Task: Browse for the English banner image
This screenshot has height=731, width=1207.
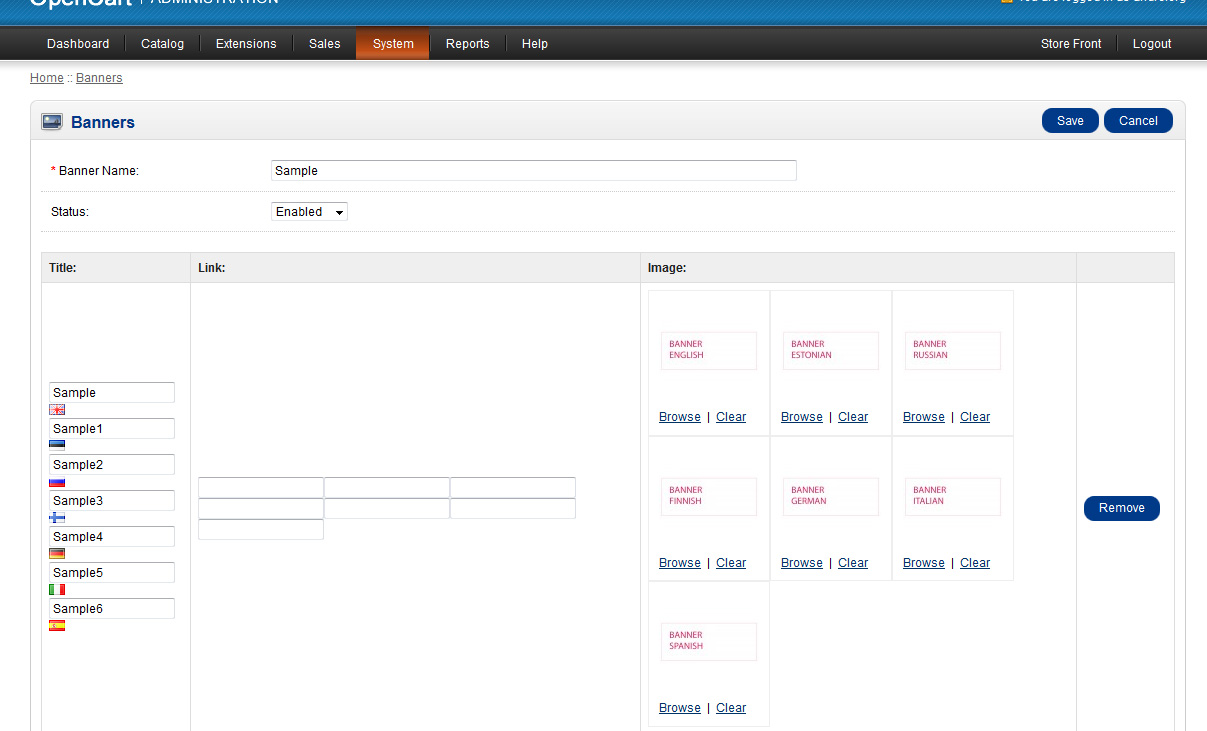Action: pyautogui.click(x=680, y=417)
